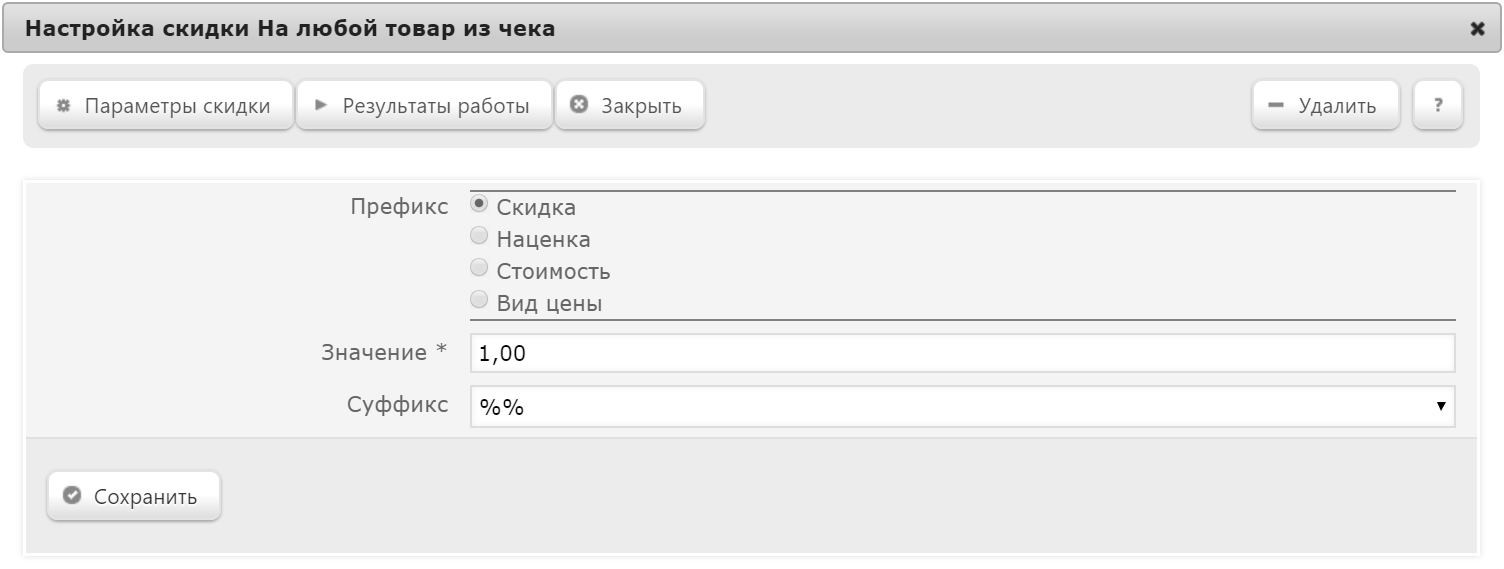Click the checkmark icon on Сохранить
The width and height of the screenshot is (1504, 569).
(x=70, y=496)
